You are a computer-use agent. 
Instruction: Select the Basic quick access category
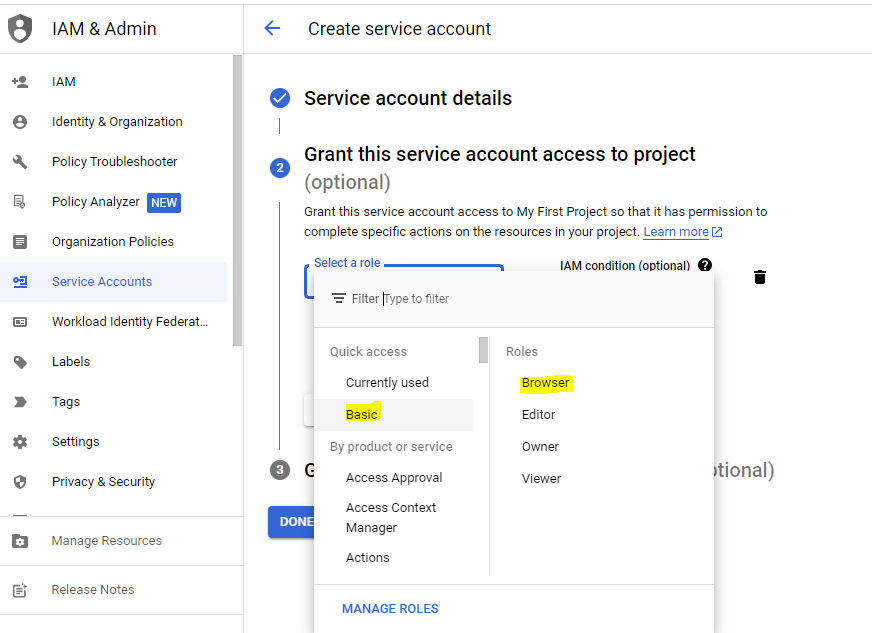tap(362, 415)
